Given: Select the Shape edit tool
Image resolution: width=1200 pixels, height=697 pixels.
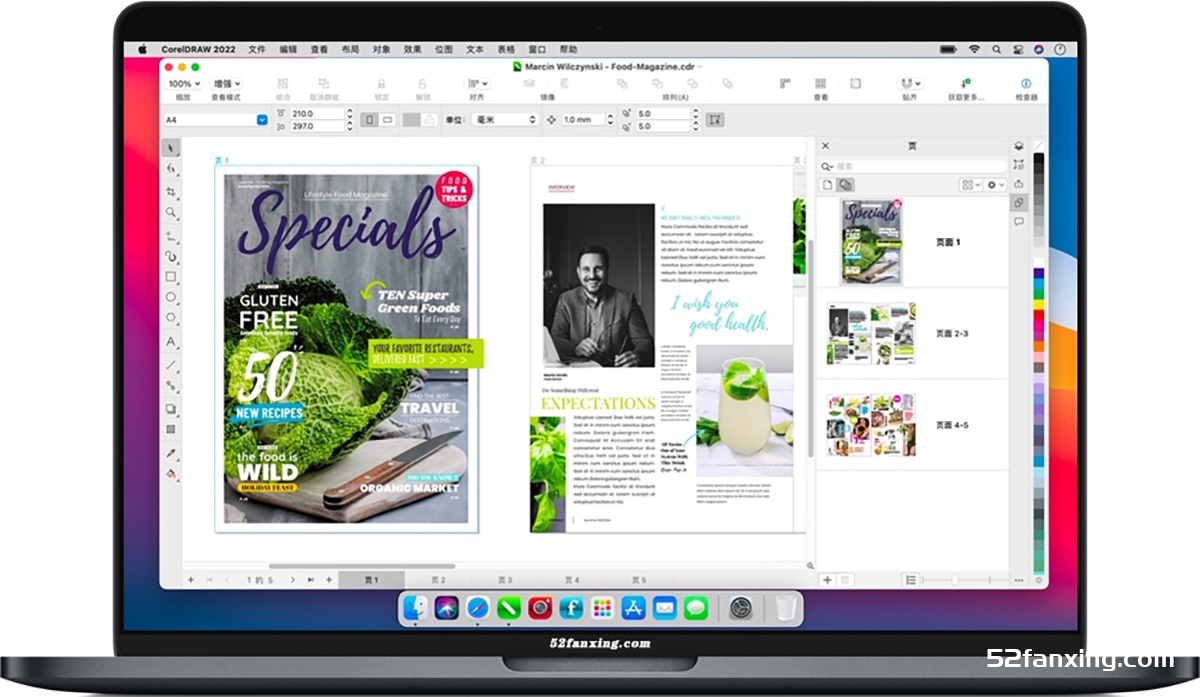Looking at the screenshot, I should pos(171,170).
